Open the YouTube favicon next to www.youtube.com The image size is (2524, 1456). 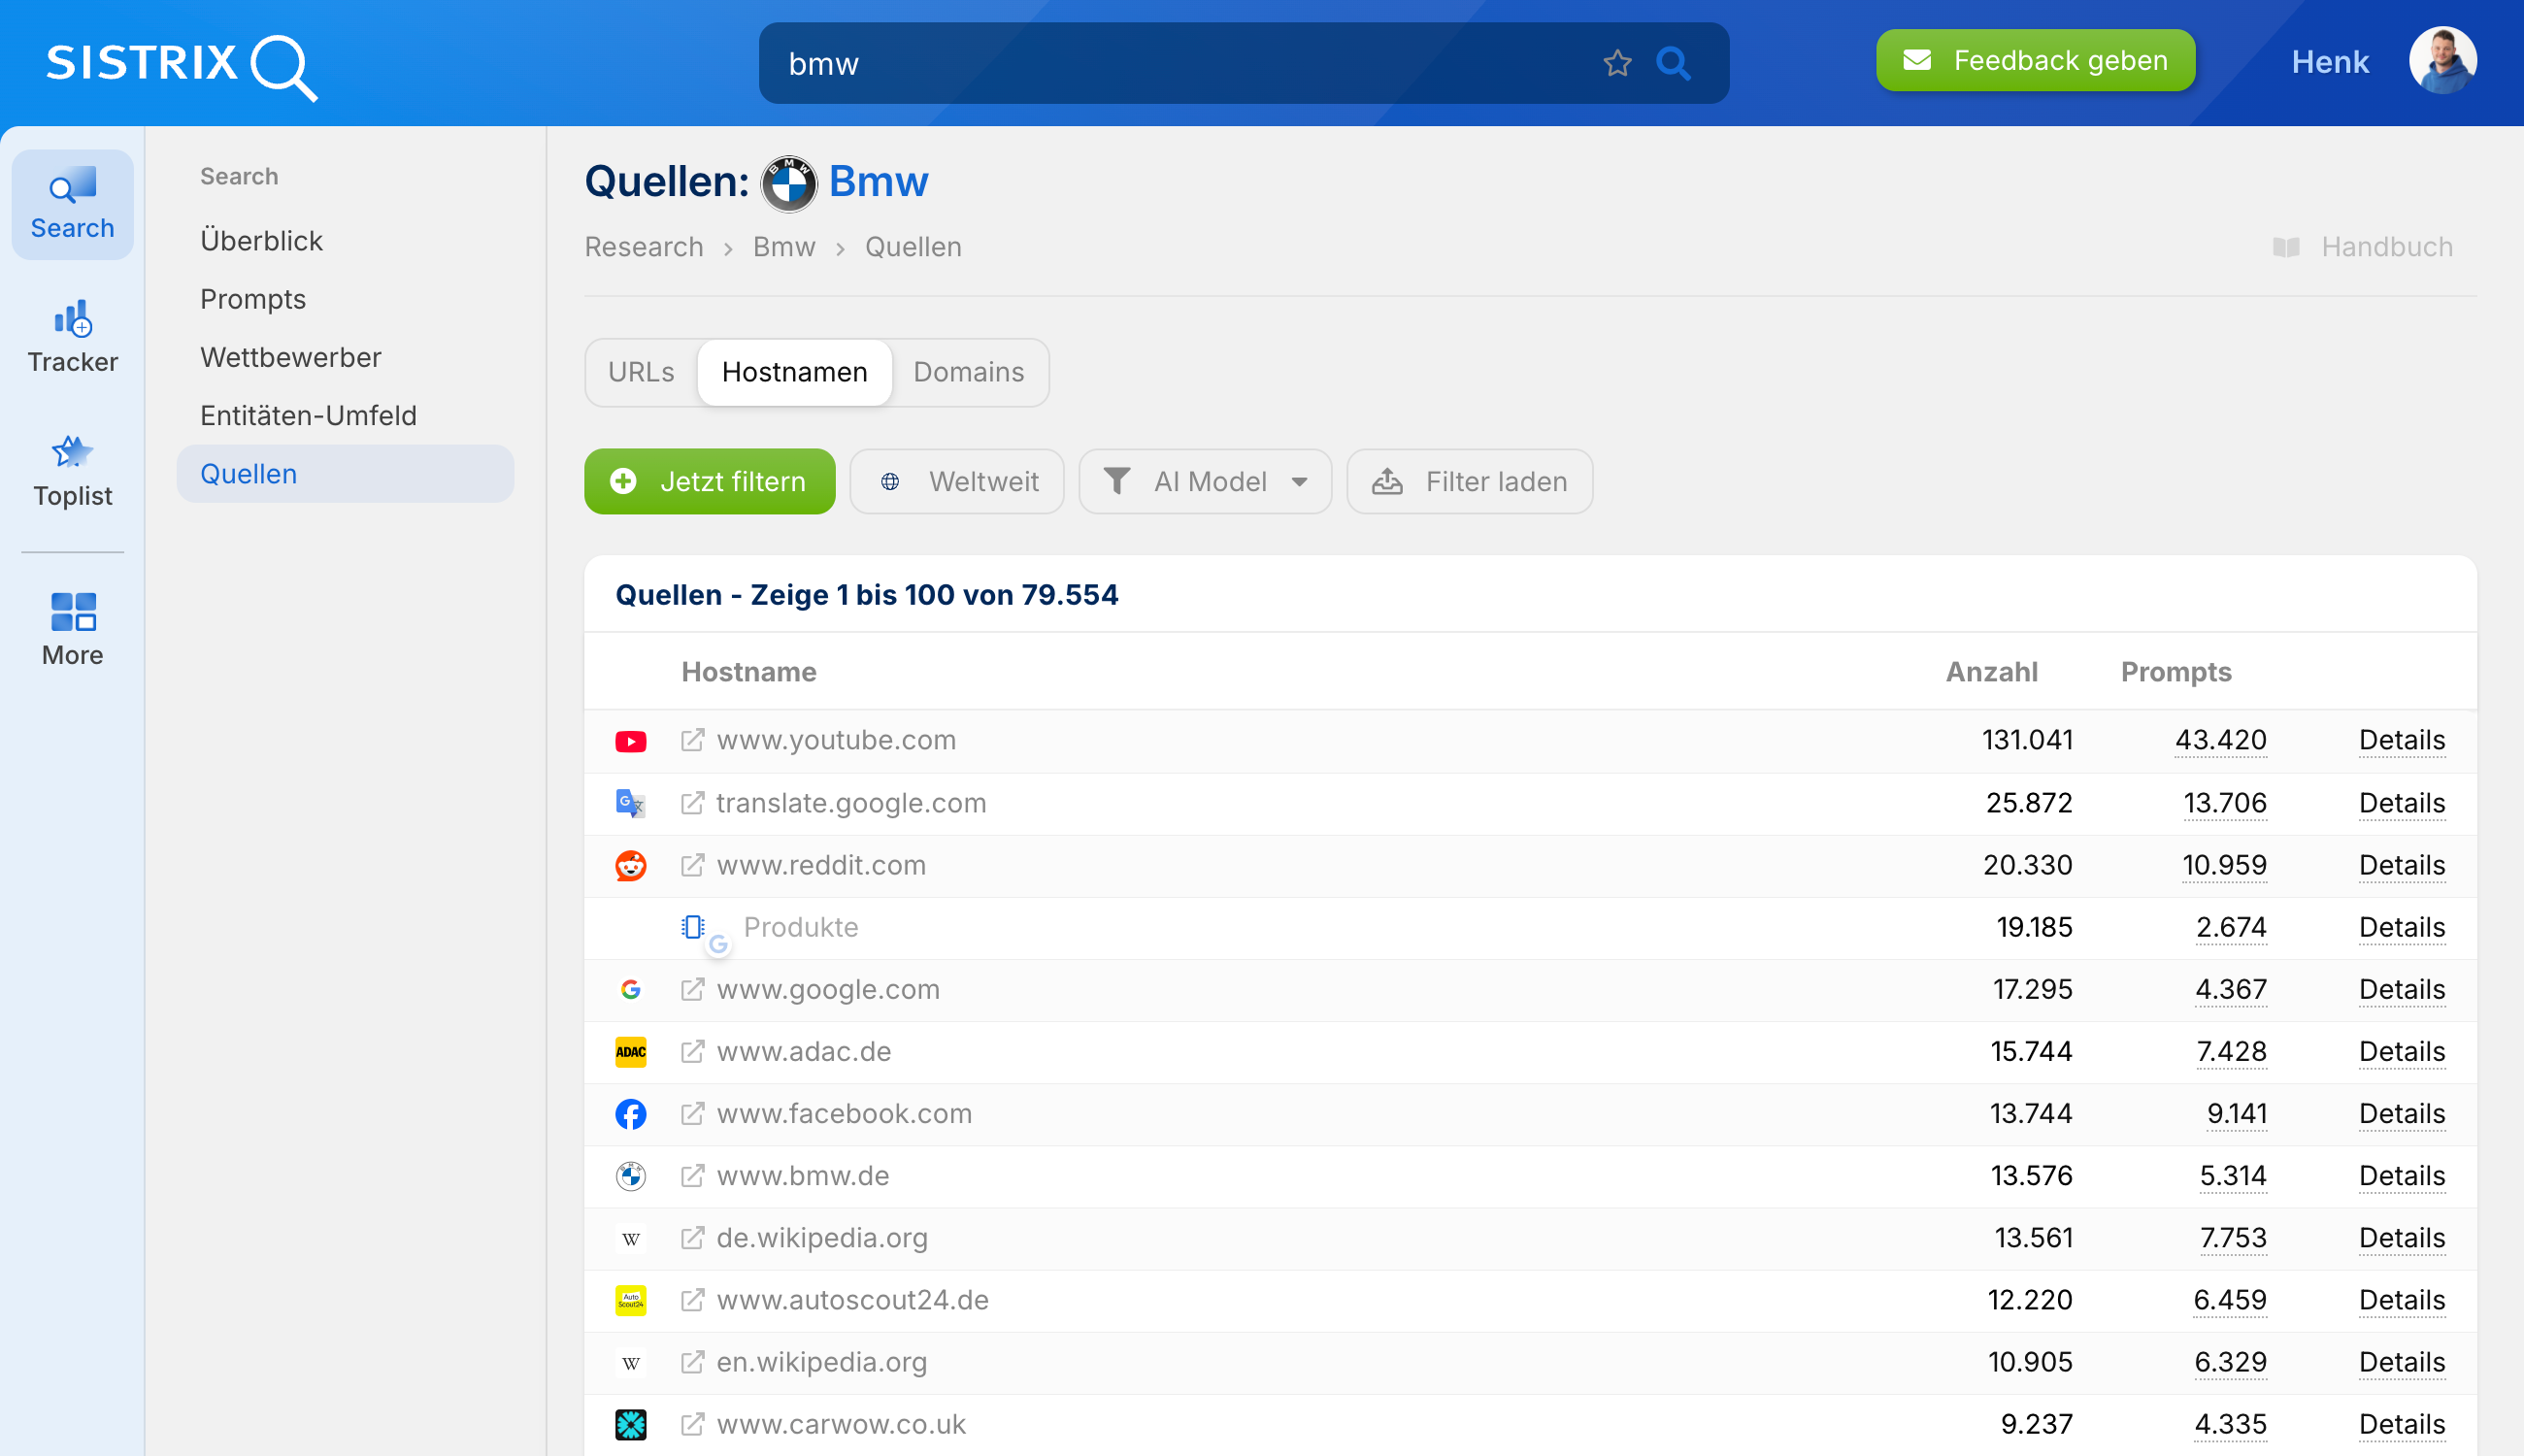pyautogui.click(x=630, y=740)
